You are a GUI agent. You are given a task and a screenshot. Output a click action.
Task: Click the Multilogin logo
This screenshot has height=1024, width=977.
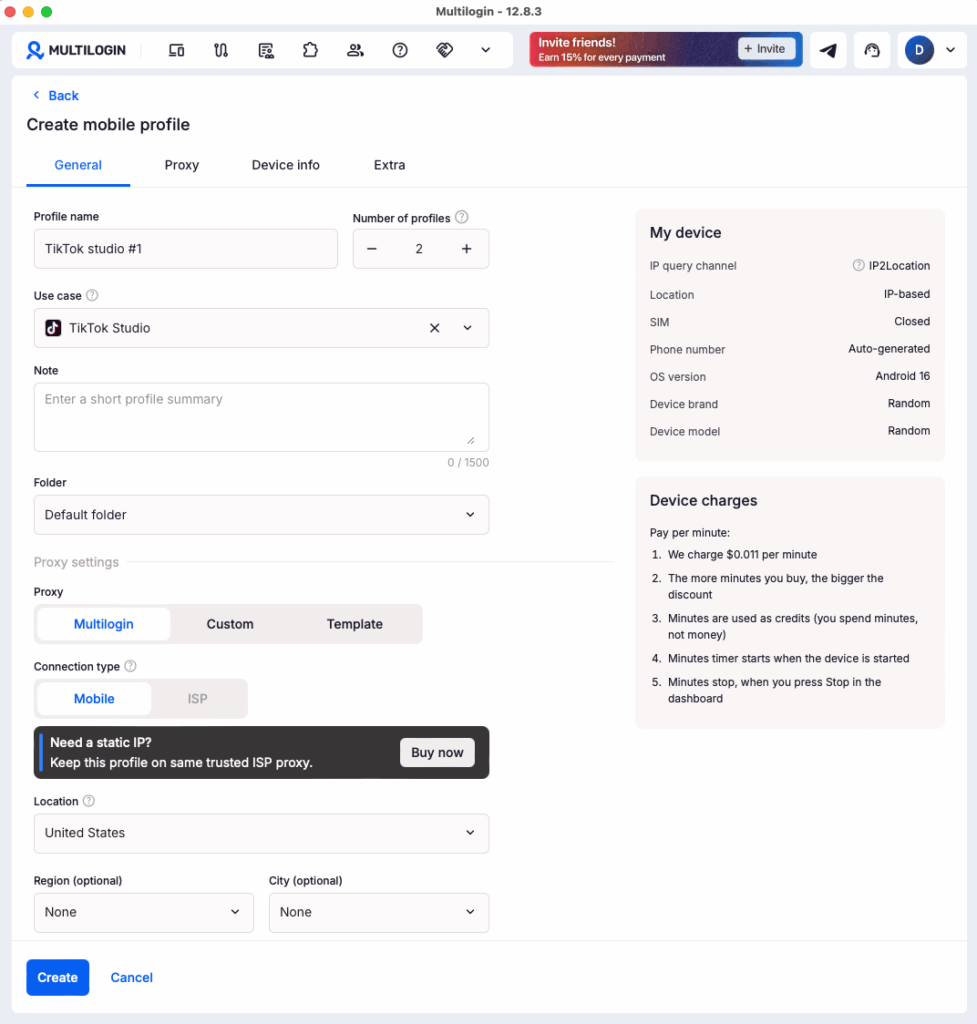coord(76,50)
